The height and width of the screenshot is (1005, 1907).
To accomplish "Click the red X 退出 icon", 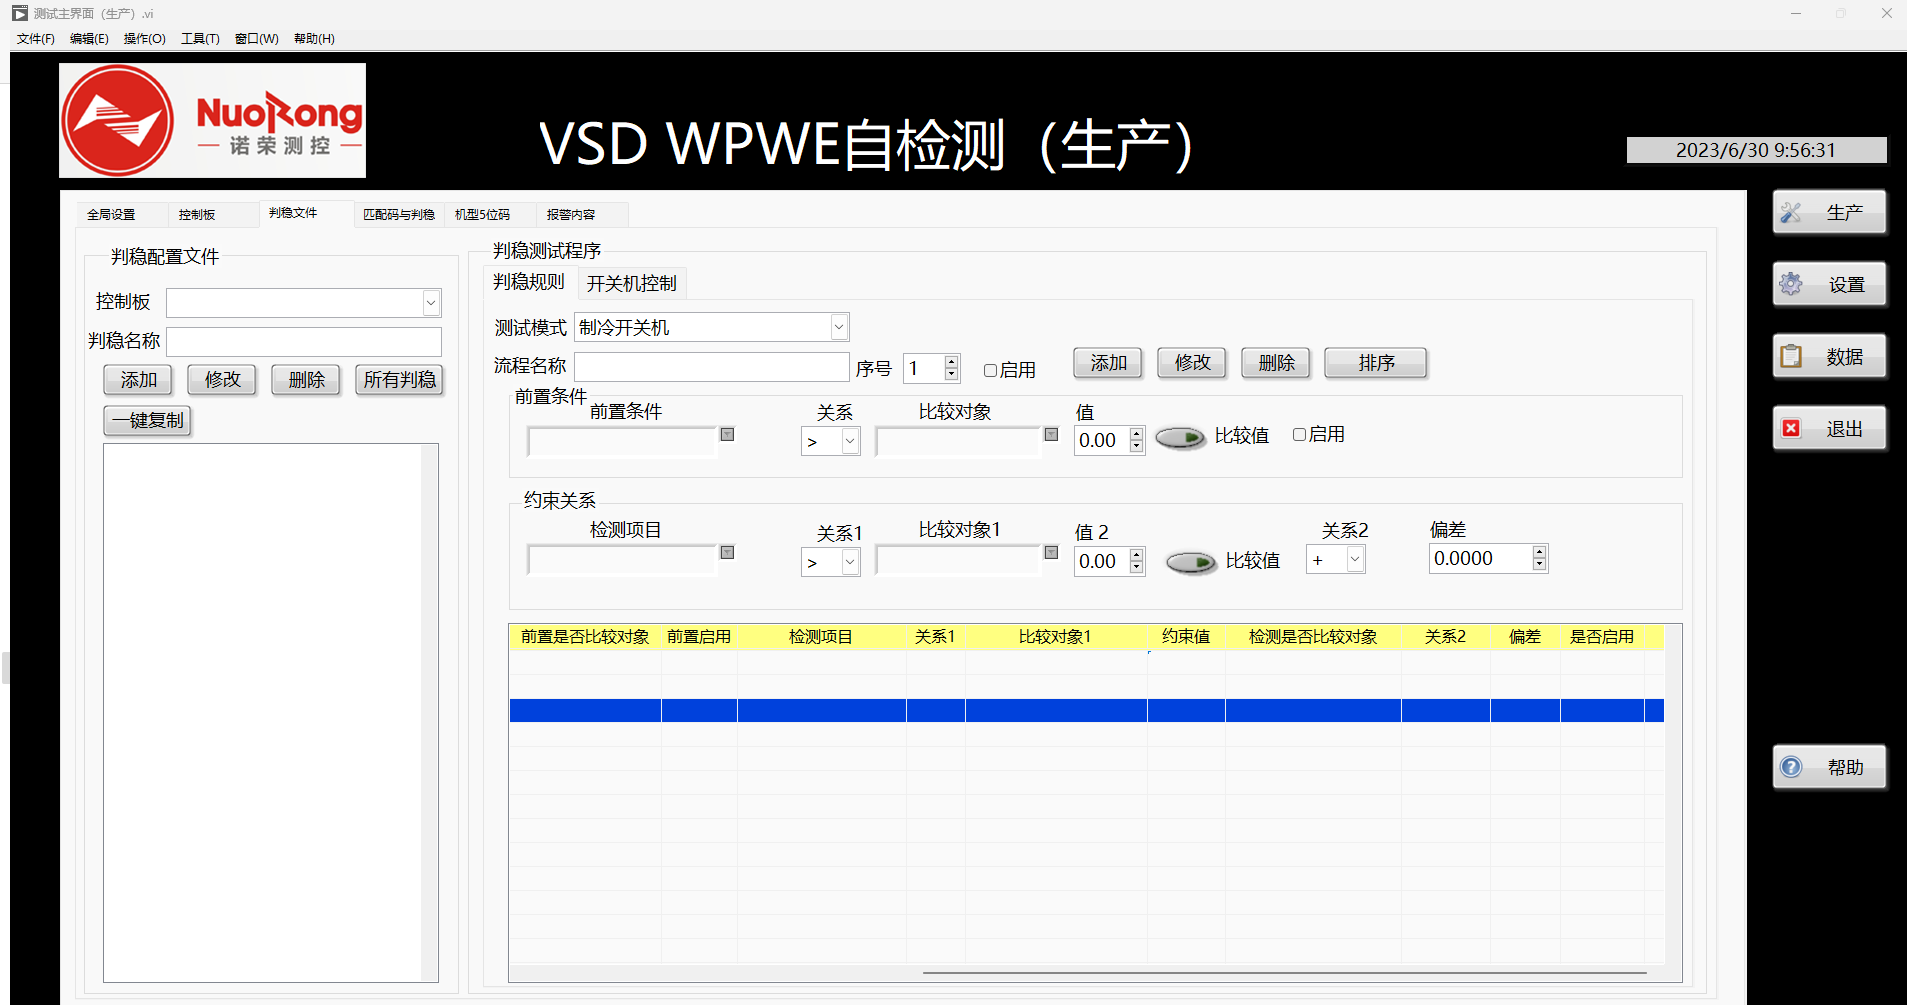I will click(1791, 427).
